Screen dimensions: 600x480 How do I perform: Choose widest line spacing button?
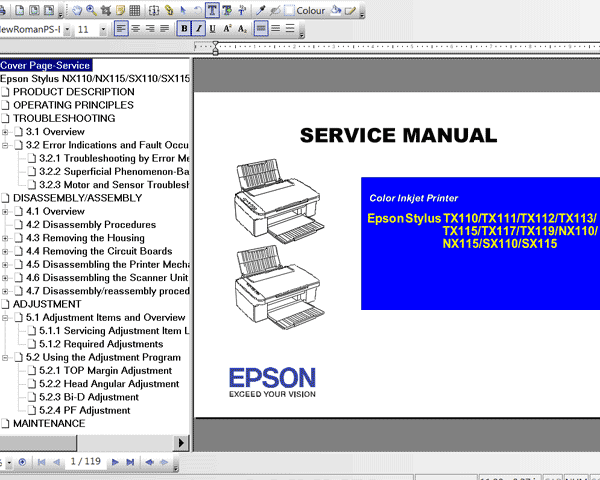coord(290,28)
